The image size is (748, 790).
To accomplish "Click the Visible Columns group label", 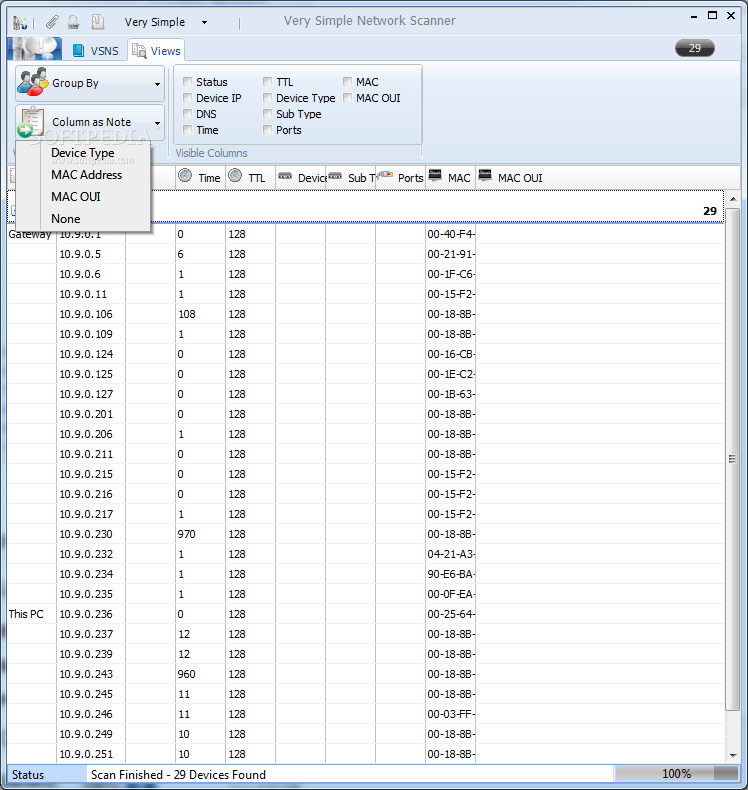I will (x=212, y=153).
